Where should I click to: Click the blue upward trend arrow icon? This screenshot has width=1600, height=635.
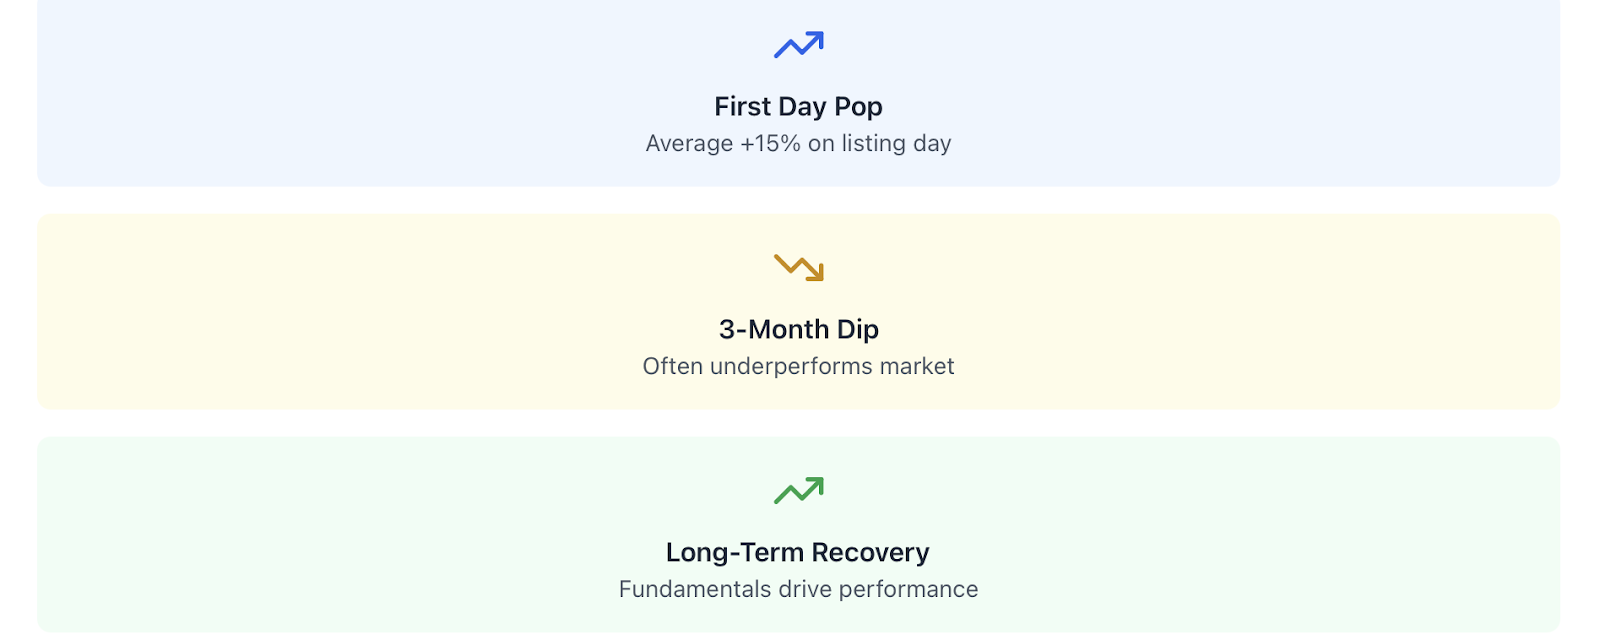[x=798, y=45]
